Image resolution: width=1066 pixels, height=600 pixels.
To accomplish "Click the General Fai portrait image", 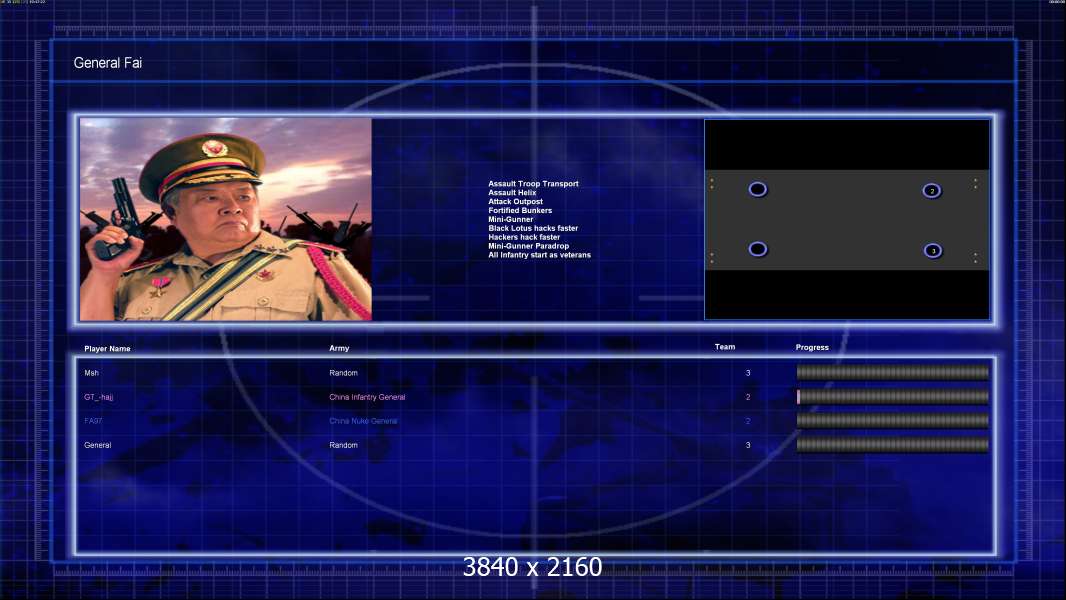I will click(x=226, y=219).
